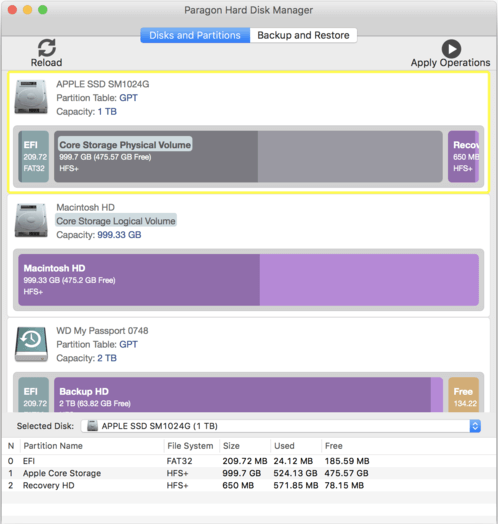Viewport: 498px width, 524px height.
Task: Open the Backup and Restore tab
Action: [x=303, y=35]
